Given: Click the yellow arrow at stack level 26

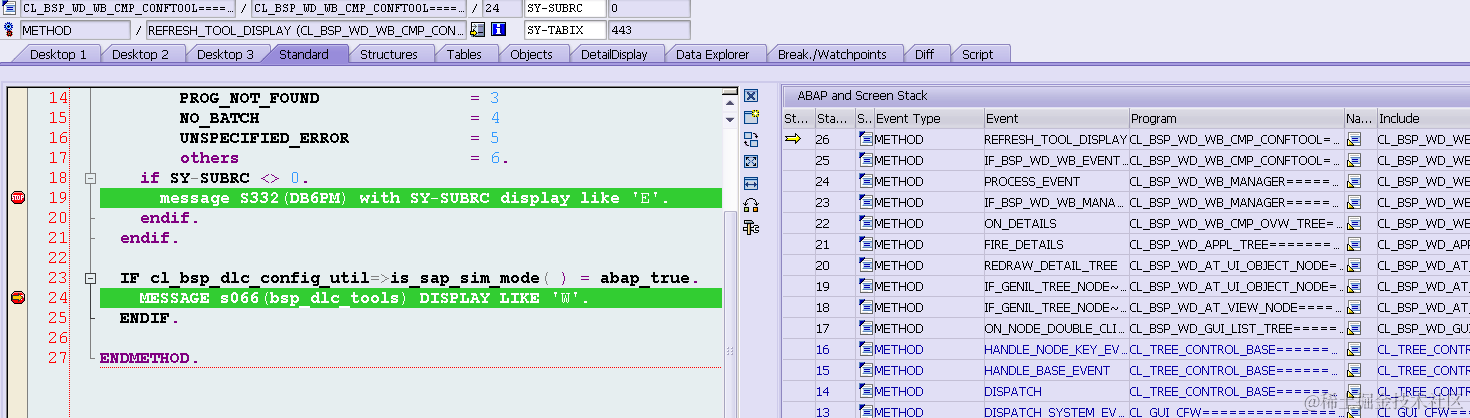Looking at the screenshot, I should (x=793, y=139).
